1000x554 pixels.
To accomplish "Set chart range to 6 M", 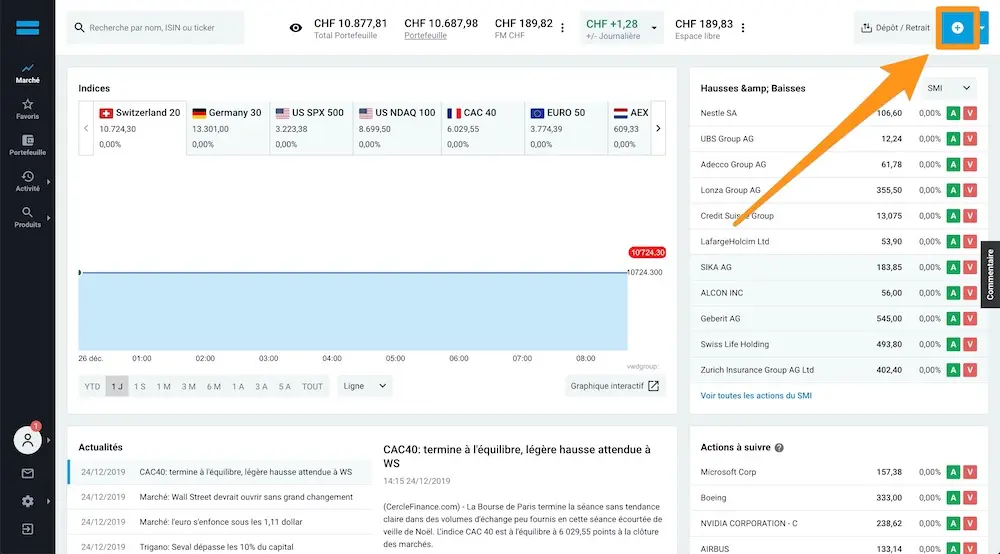I will 213,386.
